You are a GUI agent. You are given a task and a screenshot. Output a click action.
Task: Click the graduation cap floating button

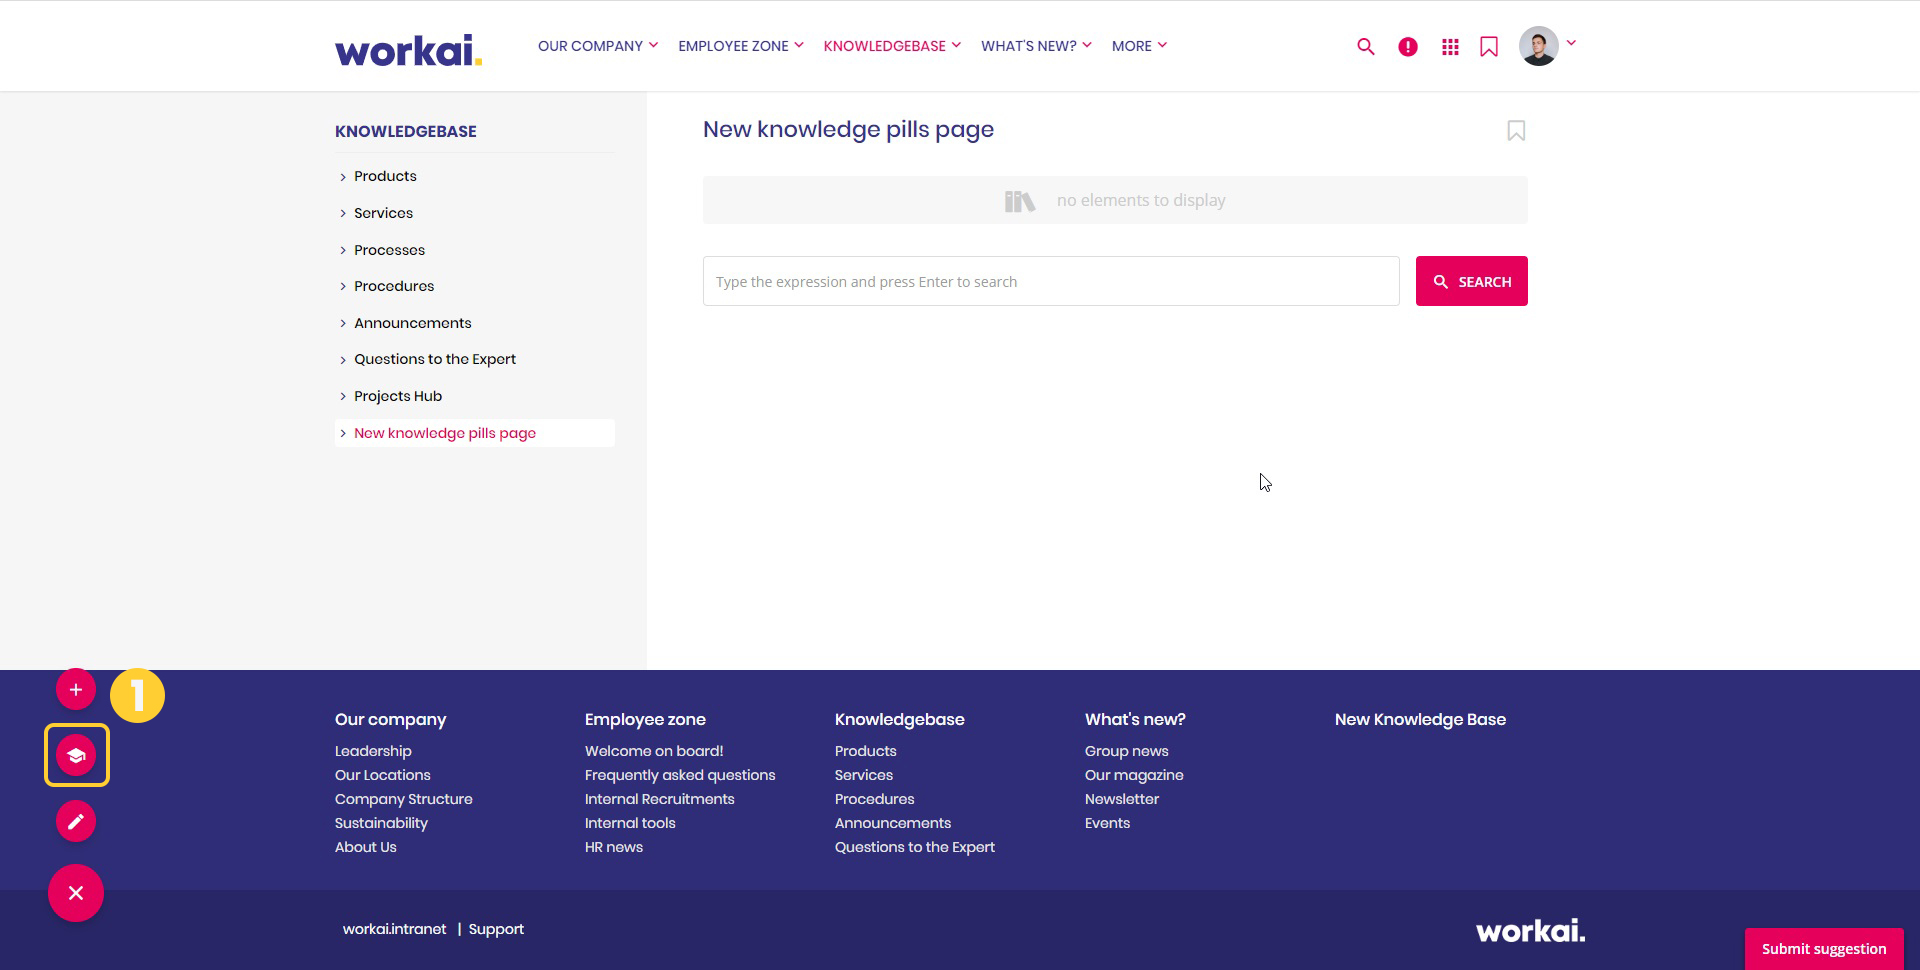(x=76, y=755)
